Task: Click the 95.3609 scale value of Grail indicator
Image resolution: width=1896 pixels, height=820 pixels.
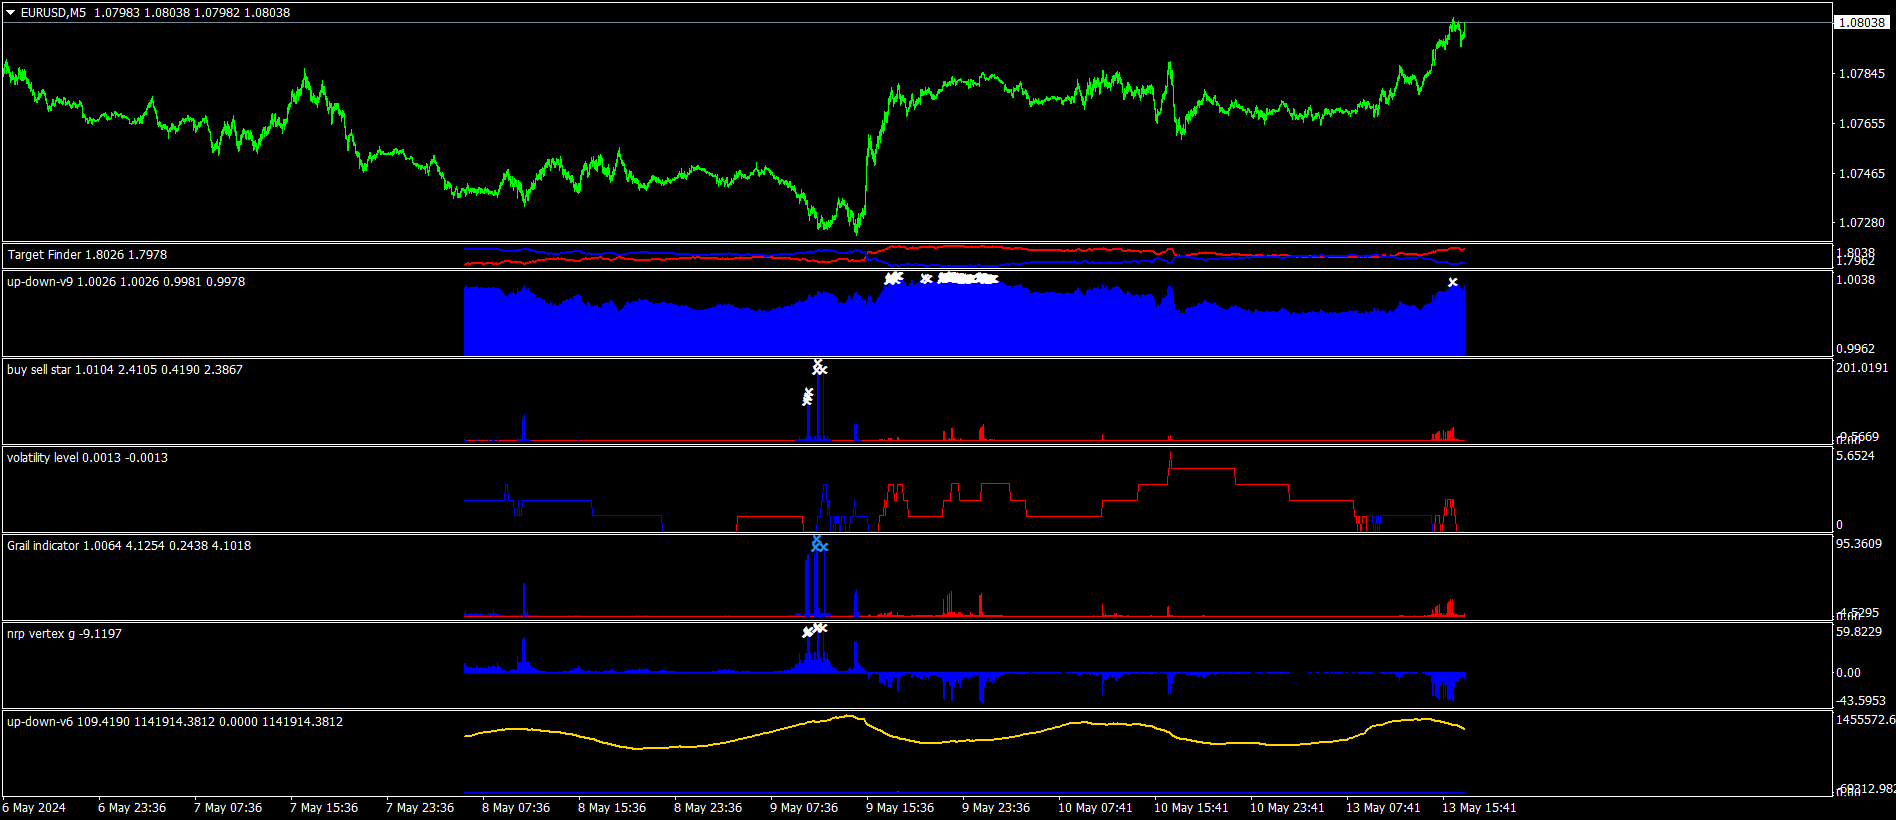Action: 1859,544
